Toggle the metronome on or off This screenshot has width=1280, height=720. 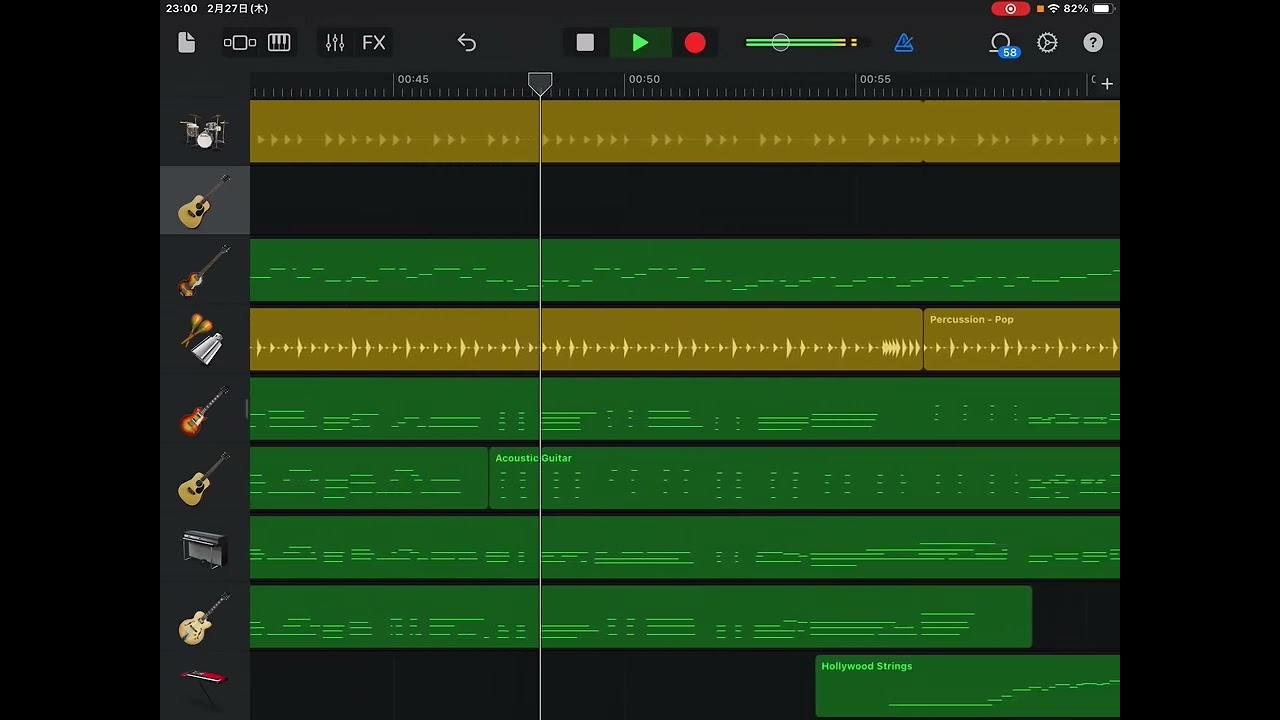point(904,43)
